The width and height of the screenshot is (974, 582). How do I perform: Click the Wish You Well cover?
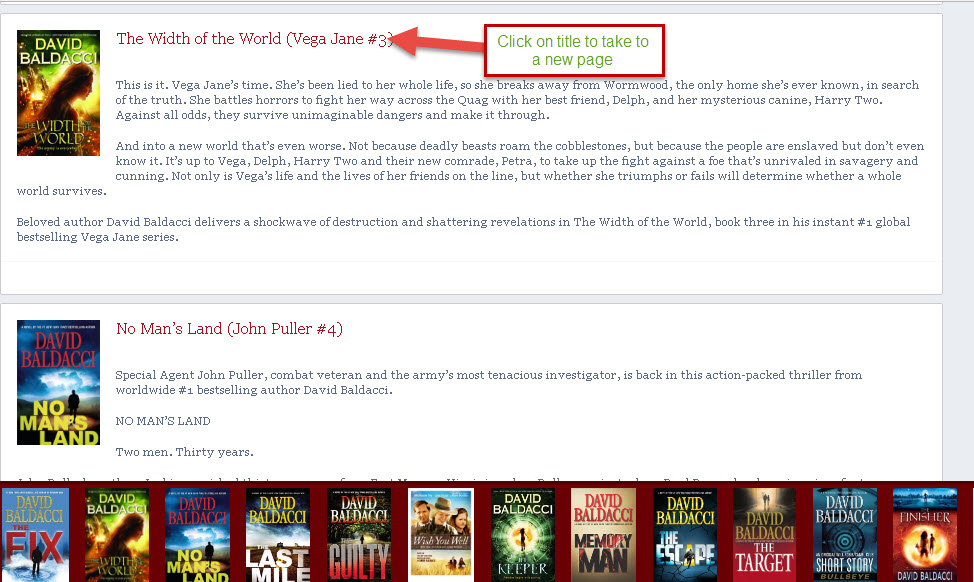[441, 534]
